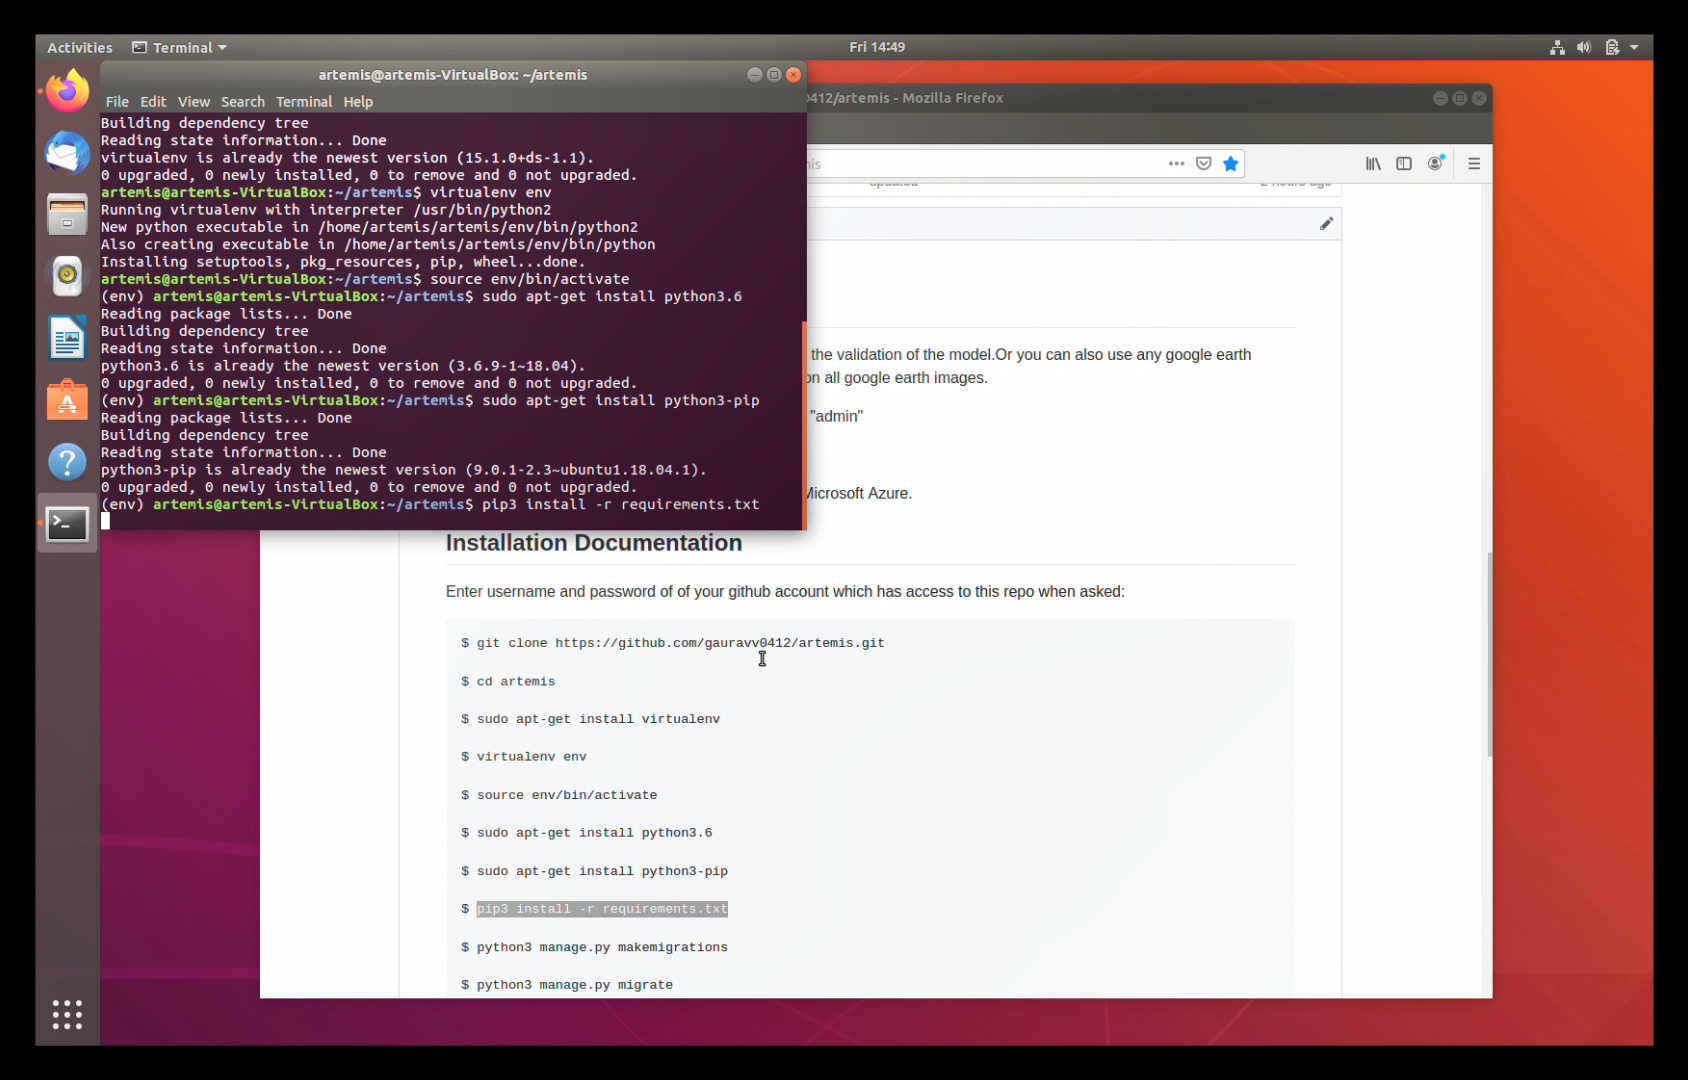
Task: Click 'source env/bin/activate' on webpage
Action: [566, 795]
